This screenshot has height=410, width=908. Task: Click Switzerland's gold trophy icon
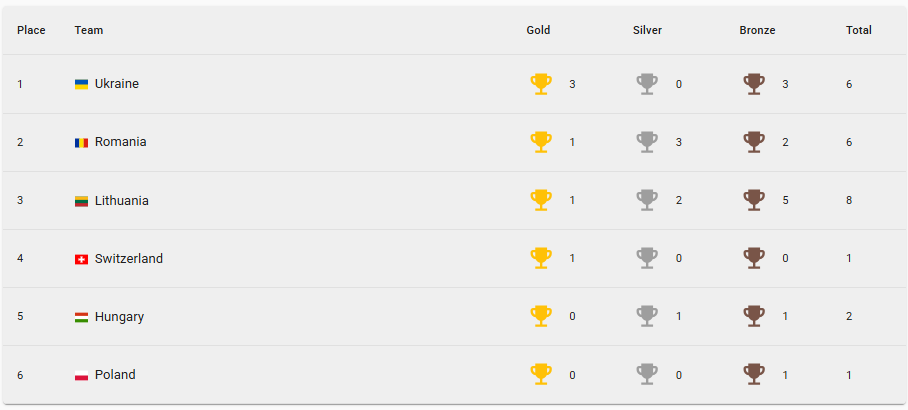pyautogui.click(x=541, y=258)
